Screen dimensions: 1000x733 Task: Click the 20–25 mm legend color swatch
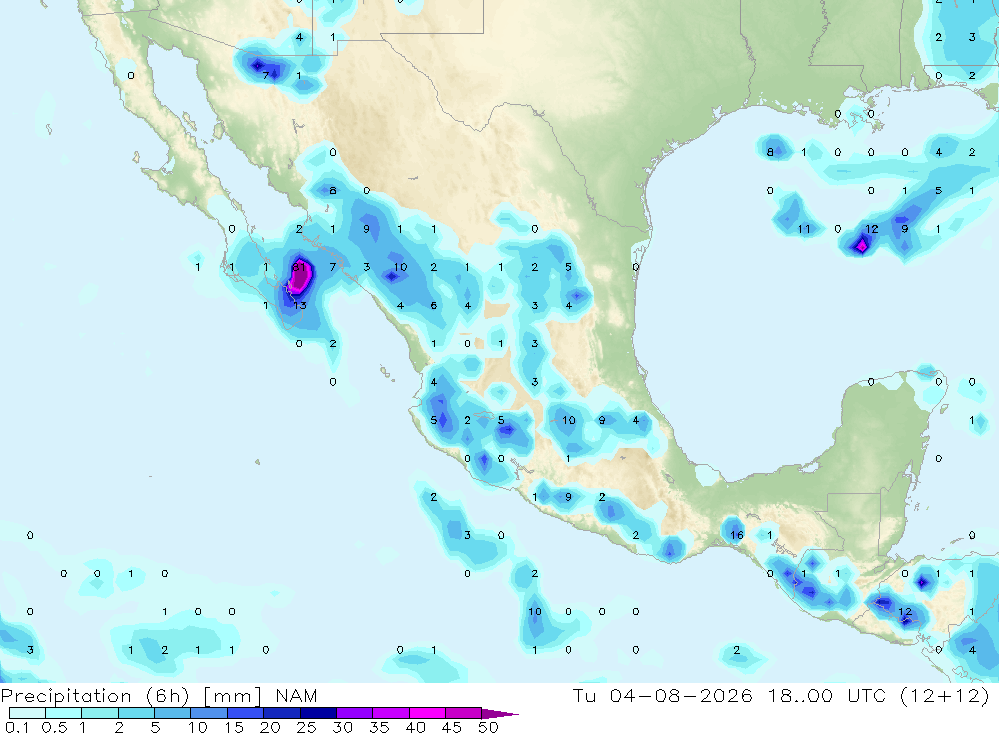click(281, 713)
